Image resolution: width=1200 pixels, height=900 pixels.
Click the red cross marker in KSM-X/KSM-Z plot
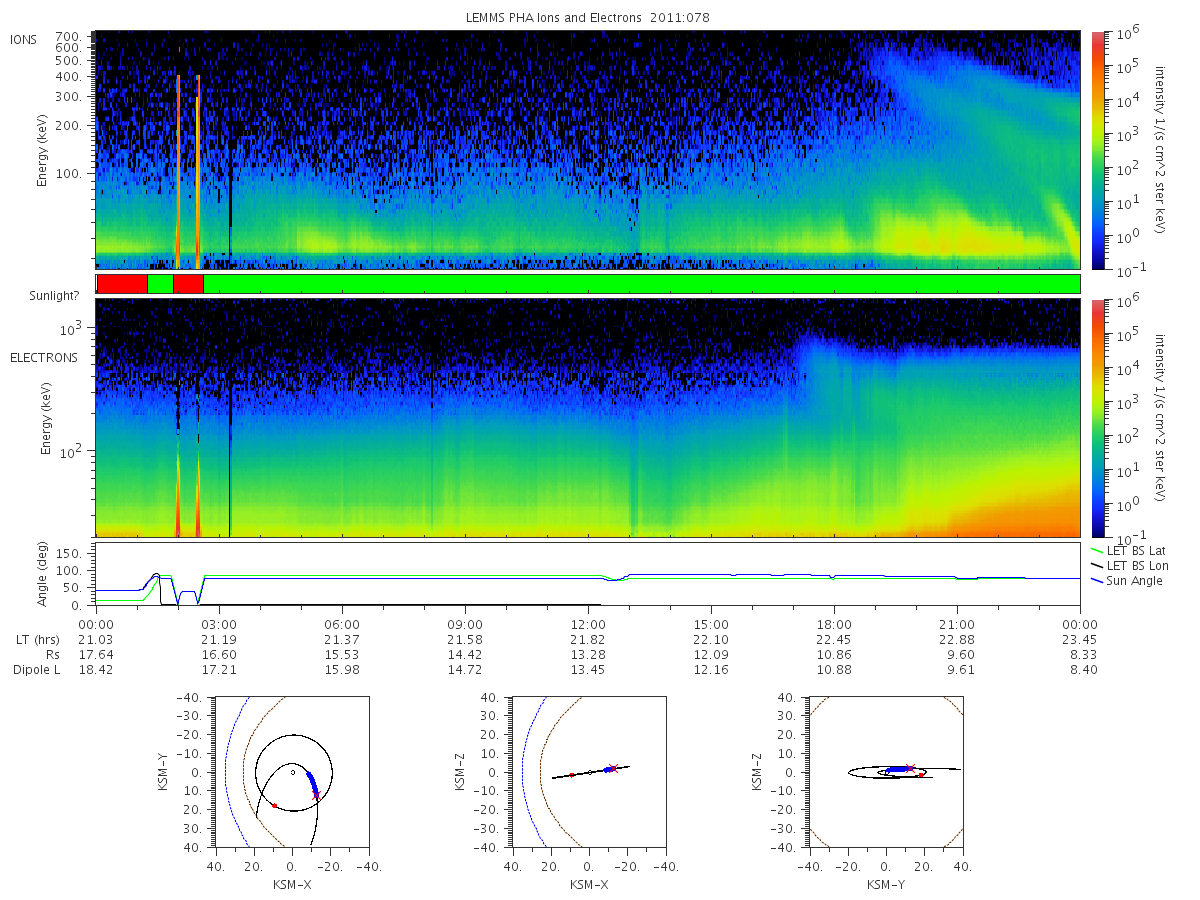click(613, 767)
